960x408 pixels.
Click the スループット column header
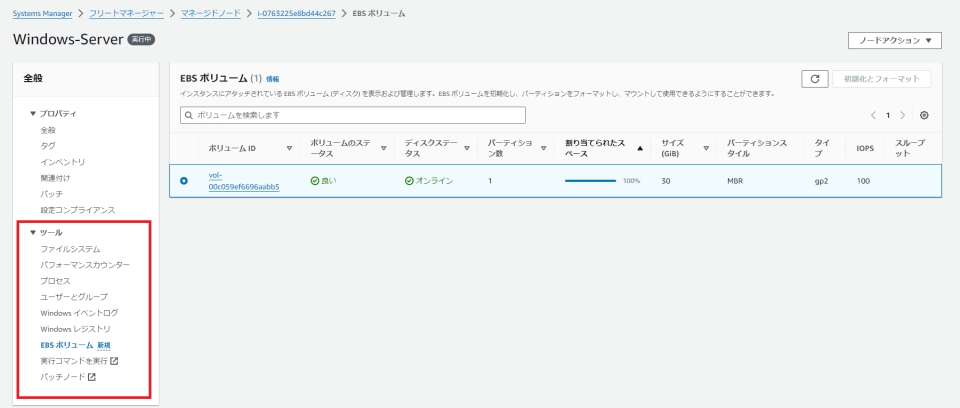tap(910, 148)
